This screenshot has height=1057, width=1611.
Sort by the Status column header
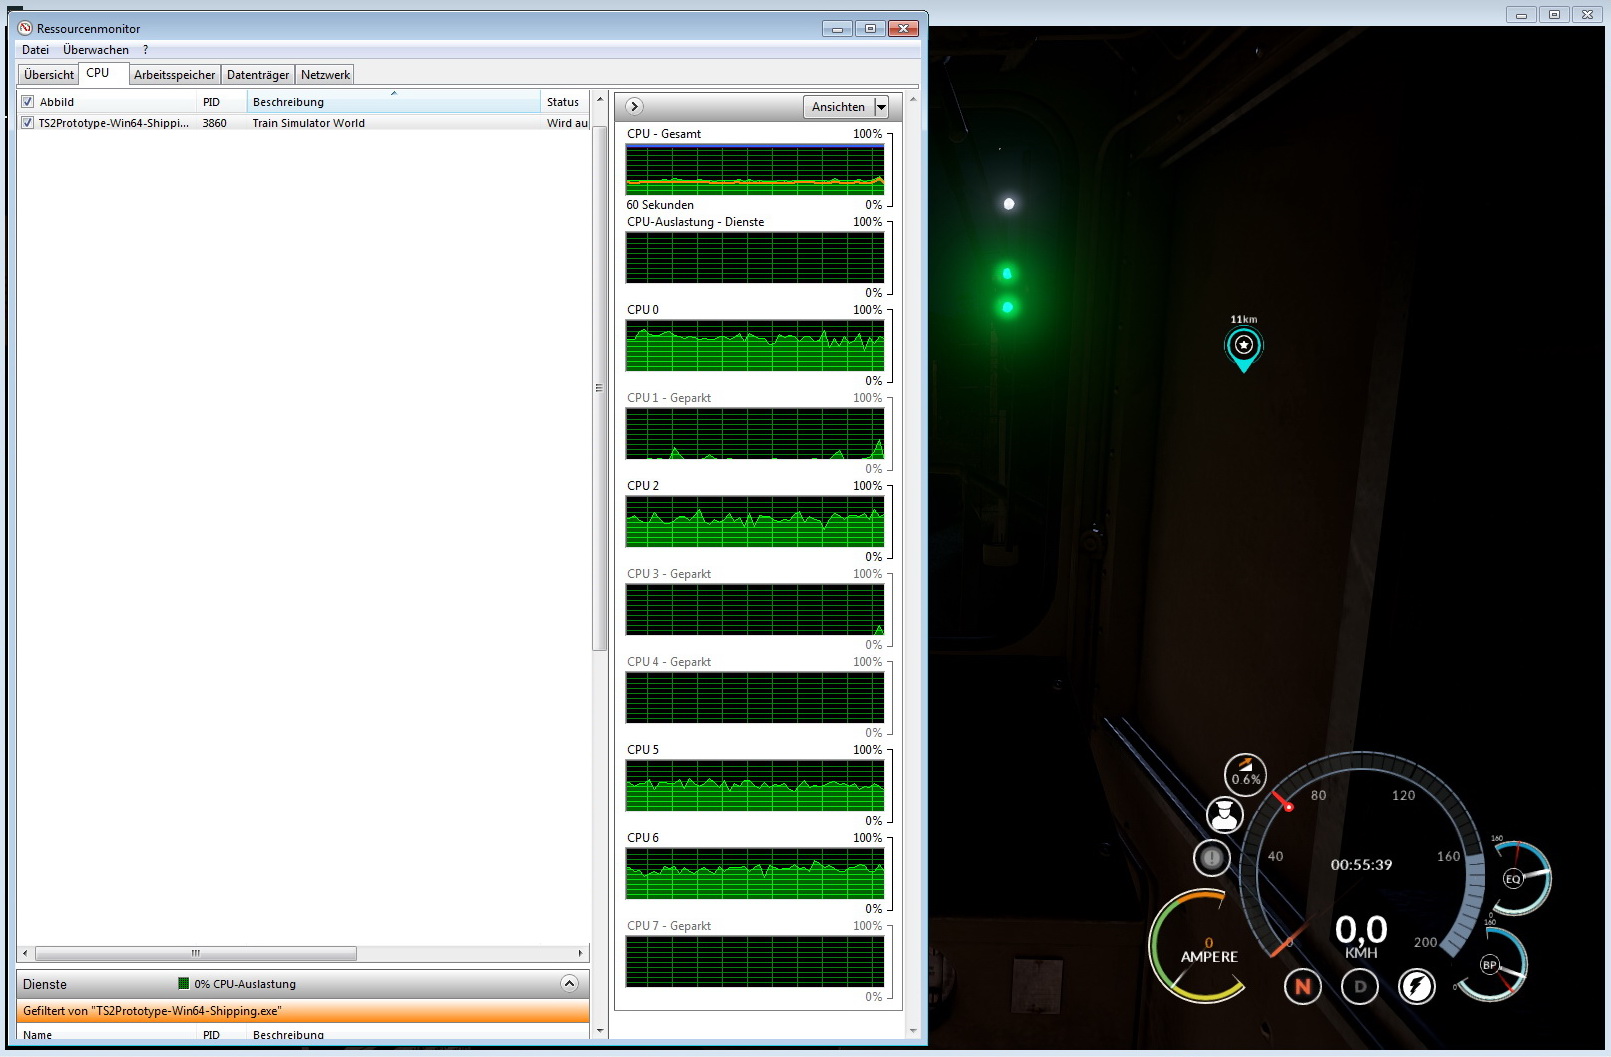[x=565, y=102]
